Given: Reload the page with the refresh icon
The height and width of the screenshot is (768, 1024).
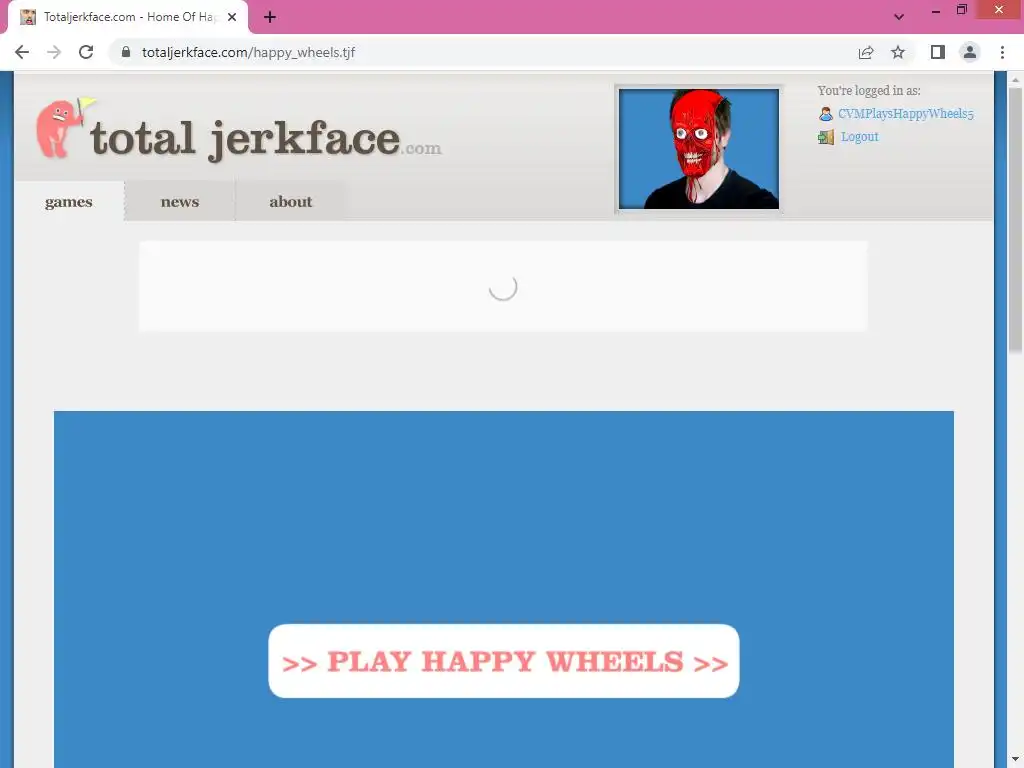Looking at the screenshot, I should 86,52.
